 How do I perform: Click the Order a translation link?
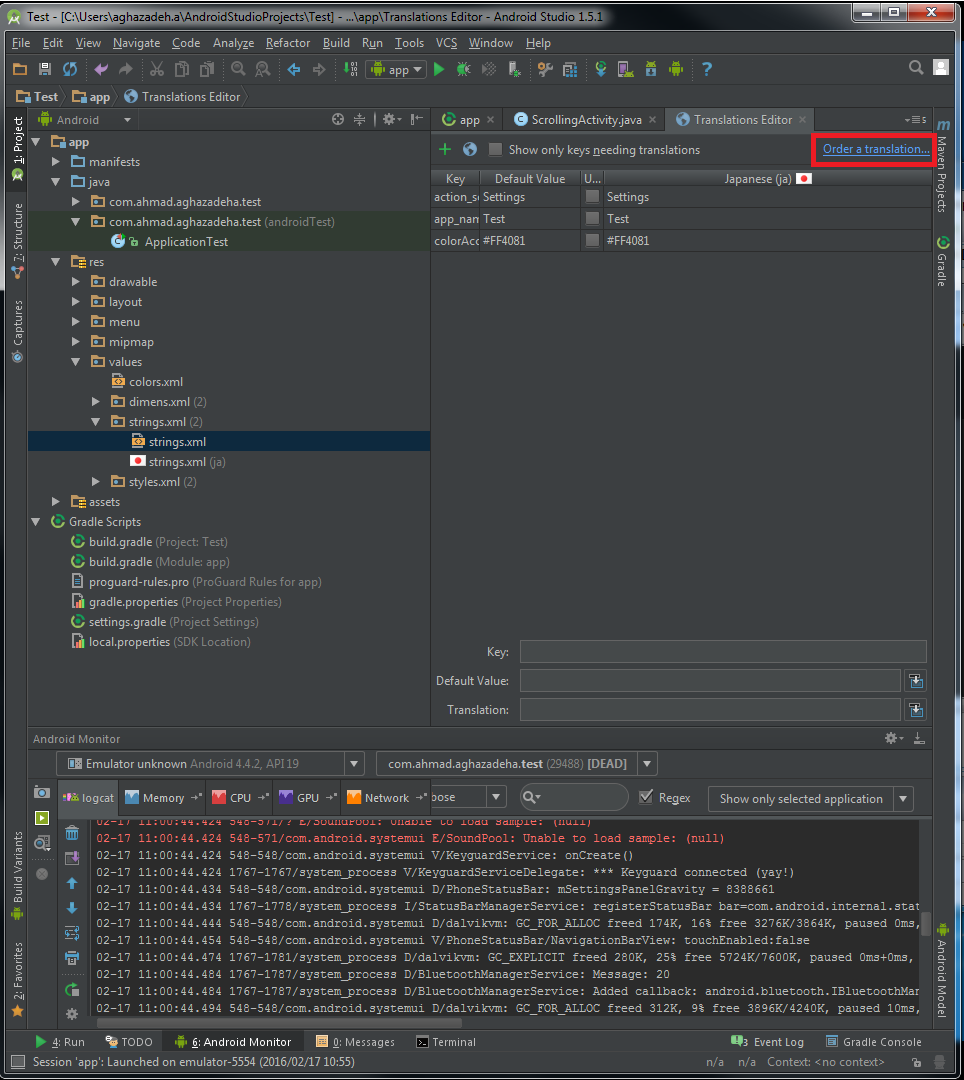(876, 149)
